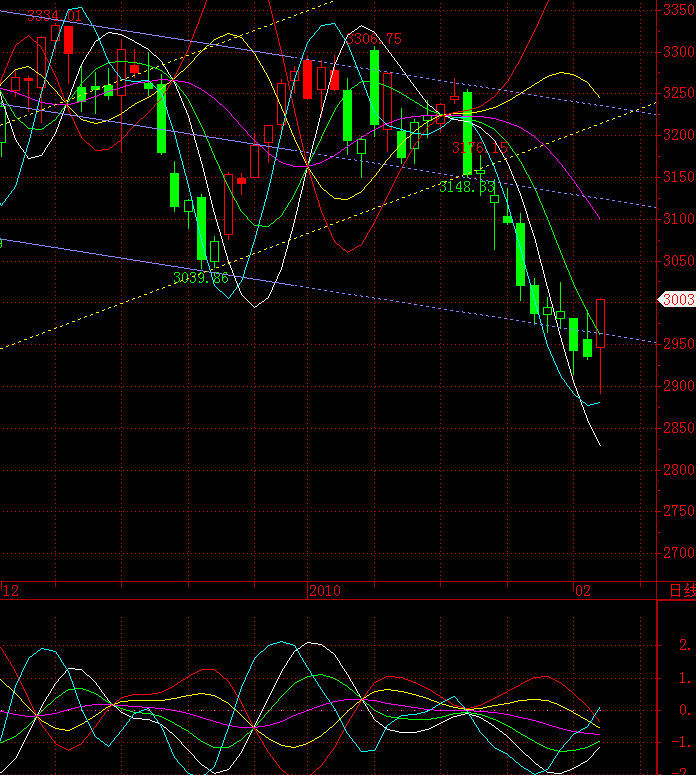
Task: Select the tall green candle above 3148.33 label
Action: tap(467, 133)
